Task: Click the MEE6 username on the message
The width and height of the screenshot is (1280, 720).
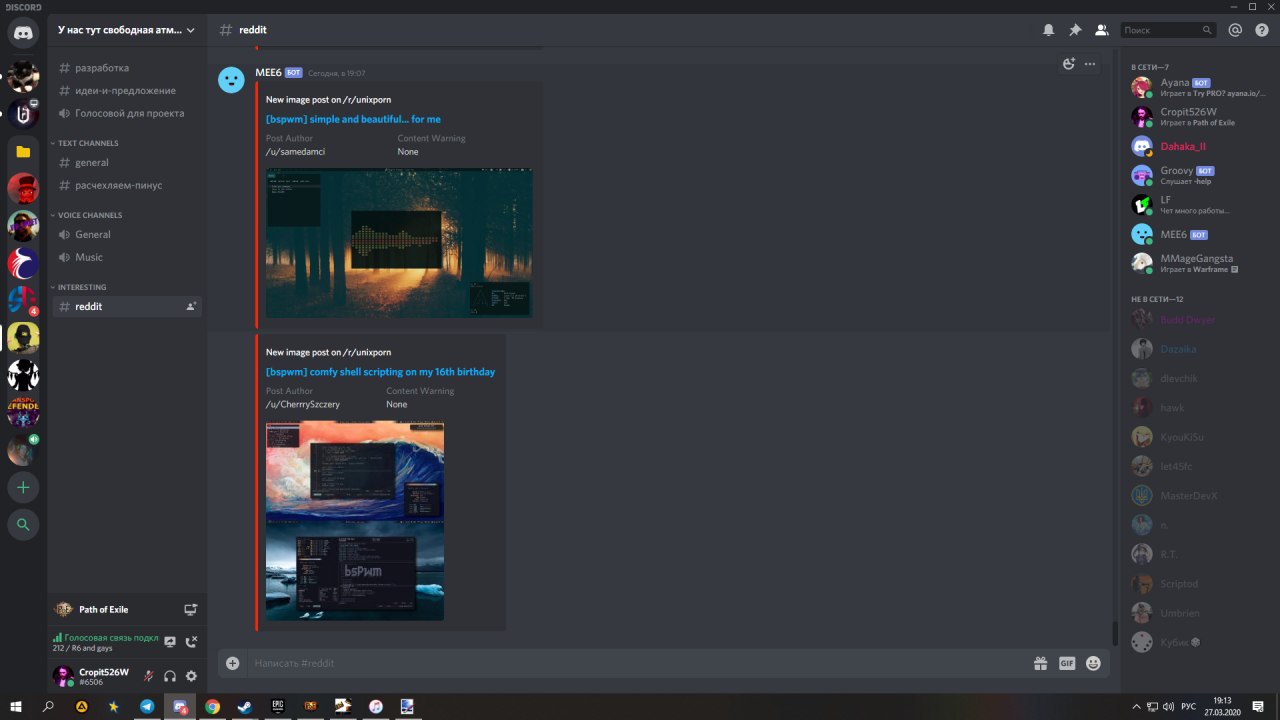Action: [268, 73]
